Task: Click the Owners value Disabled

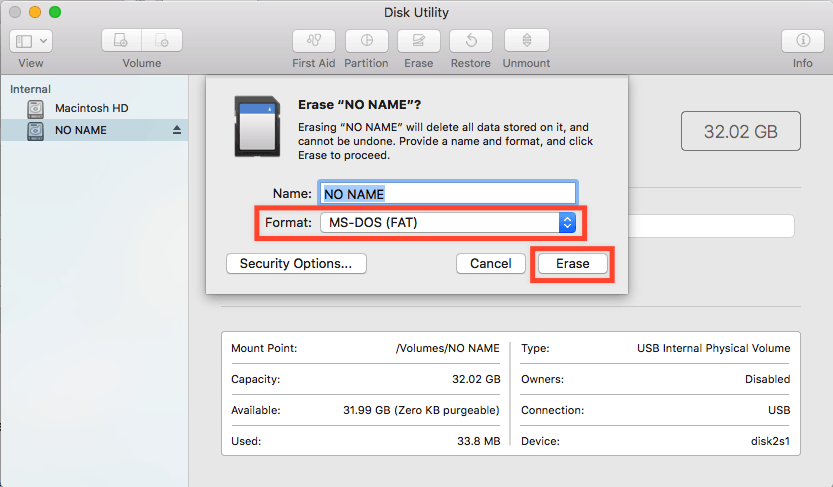Action: pyautogui.click(x=767, y=379)
